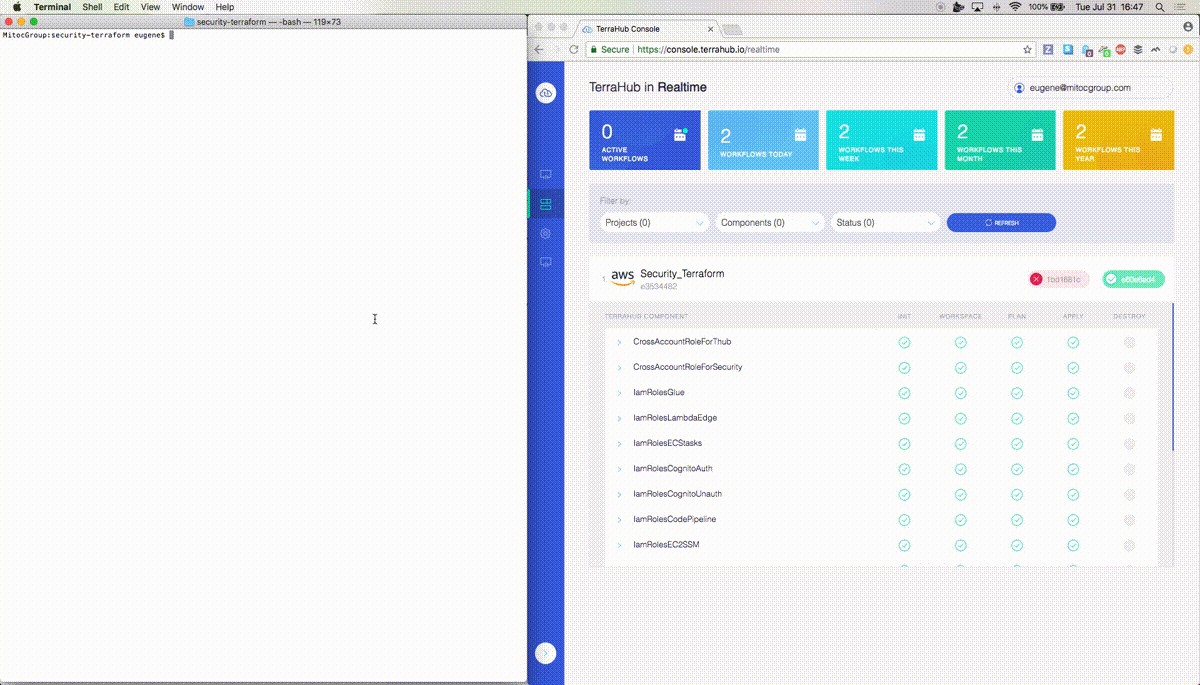This screenshot has width=1200, height=685.
Task: Click Destroy status icon for IamRolesEC2SSM
Action: 1129,545
